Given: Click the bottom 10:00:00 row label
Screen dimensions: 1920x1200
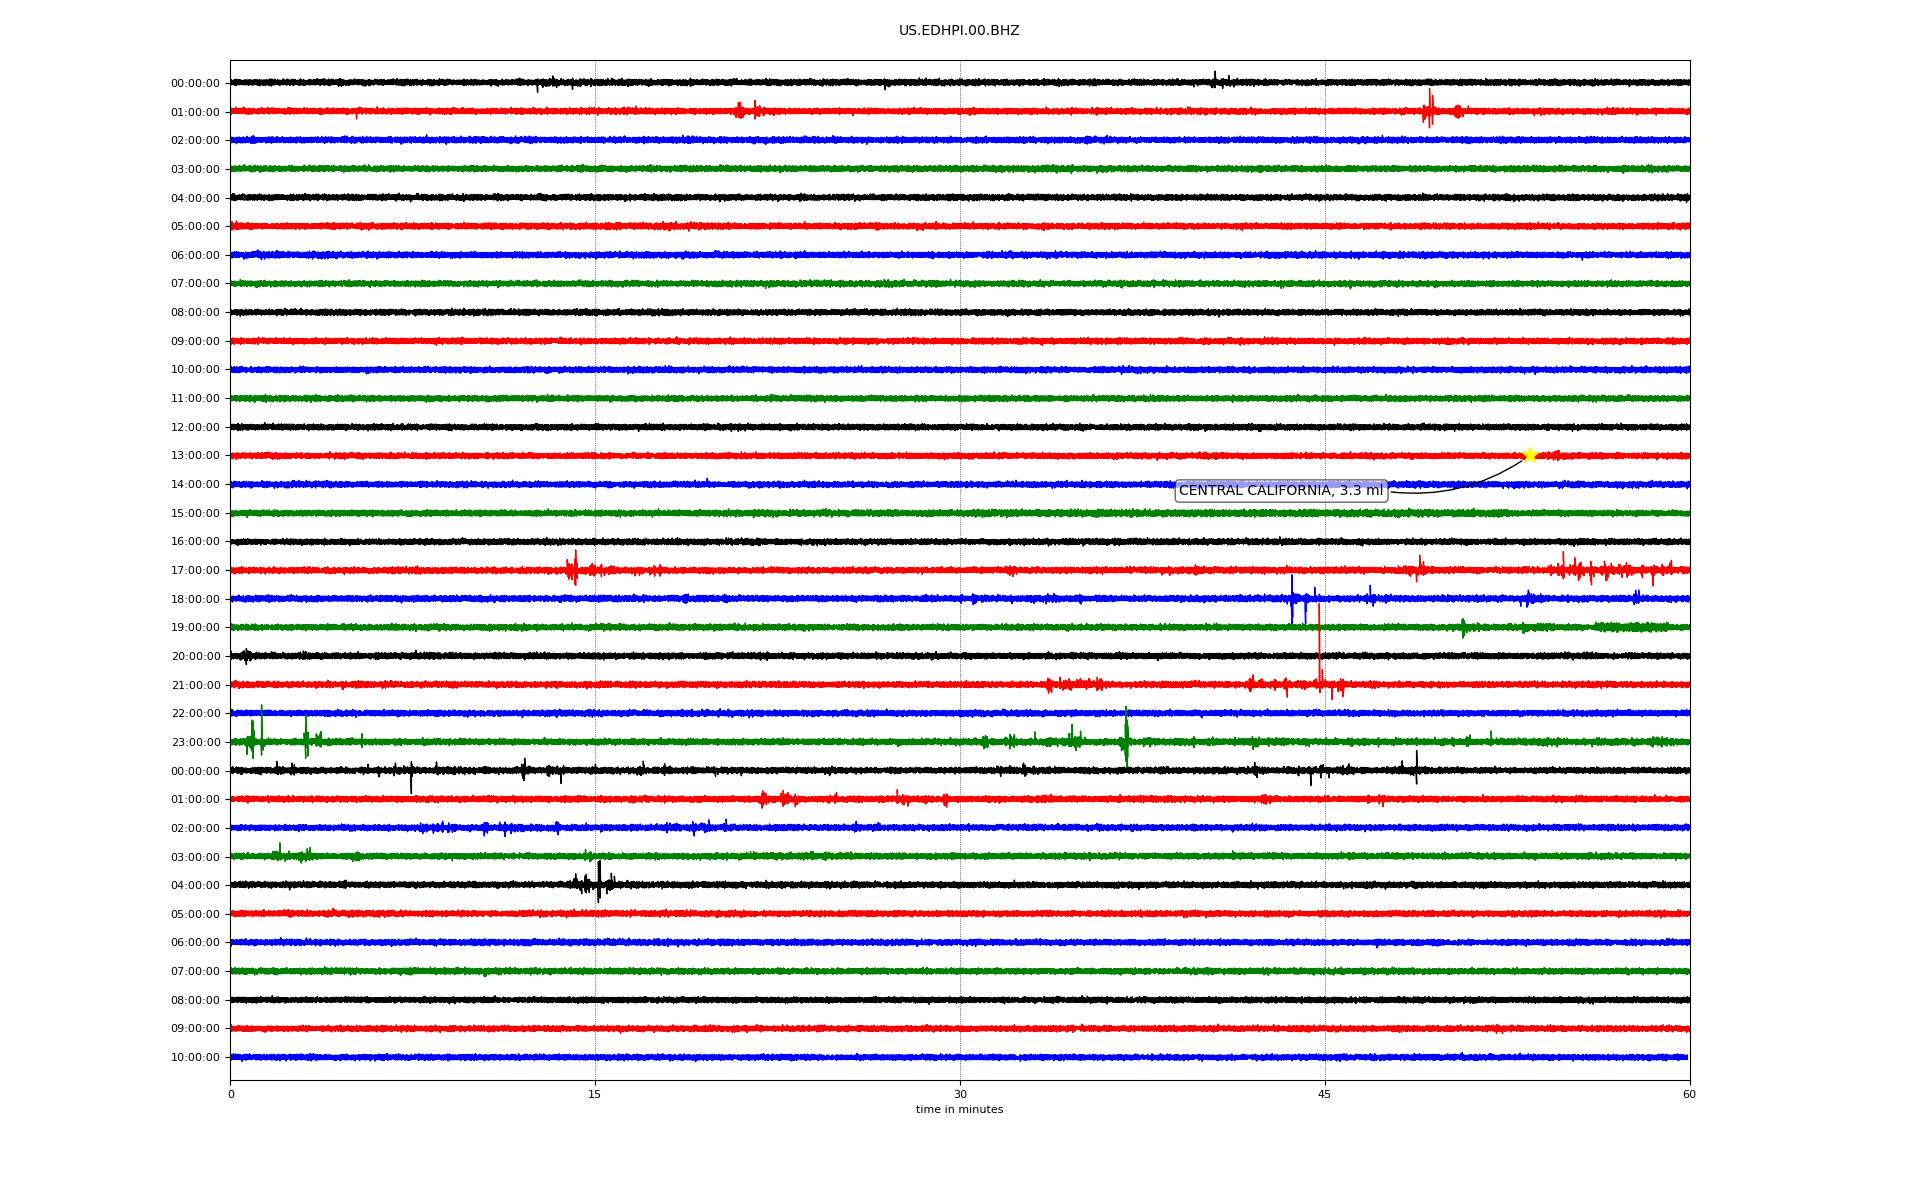Looking at the screenshot, I should (x=195, y=1058).
